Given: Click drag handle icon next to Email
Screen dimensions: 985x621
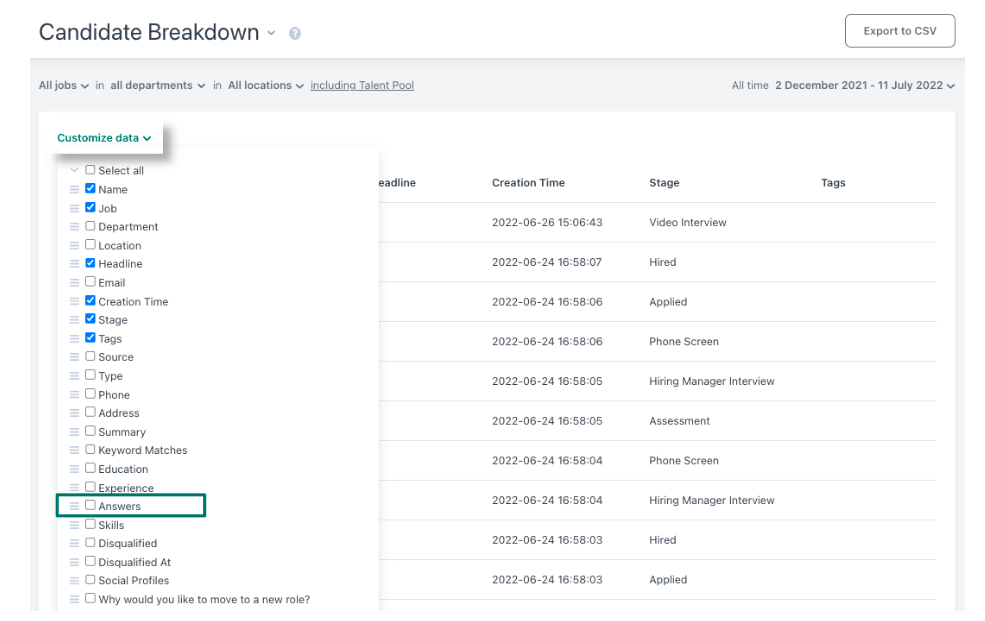Looking at the screenshot, I should click(74, 283).
